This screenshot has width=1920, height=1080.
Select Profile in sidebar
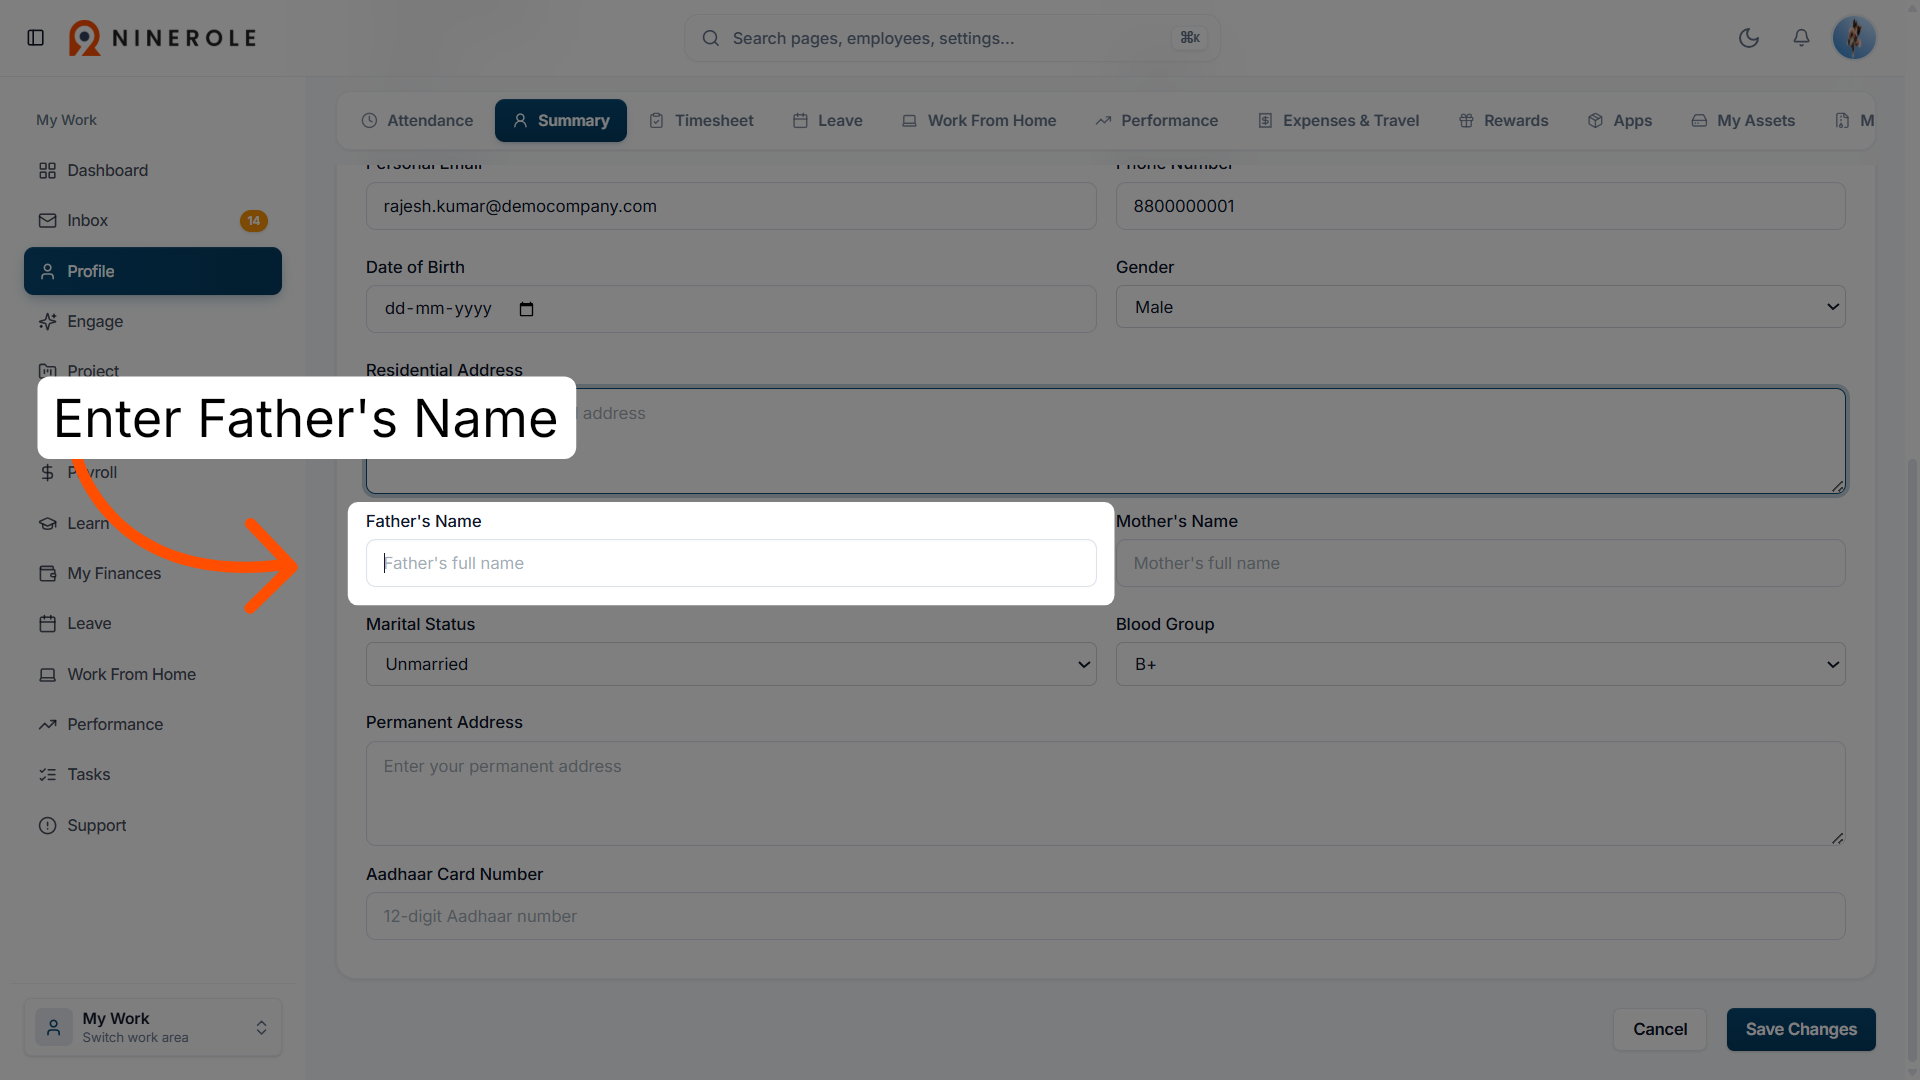tap(152, 271)
